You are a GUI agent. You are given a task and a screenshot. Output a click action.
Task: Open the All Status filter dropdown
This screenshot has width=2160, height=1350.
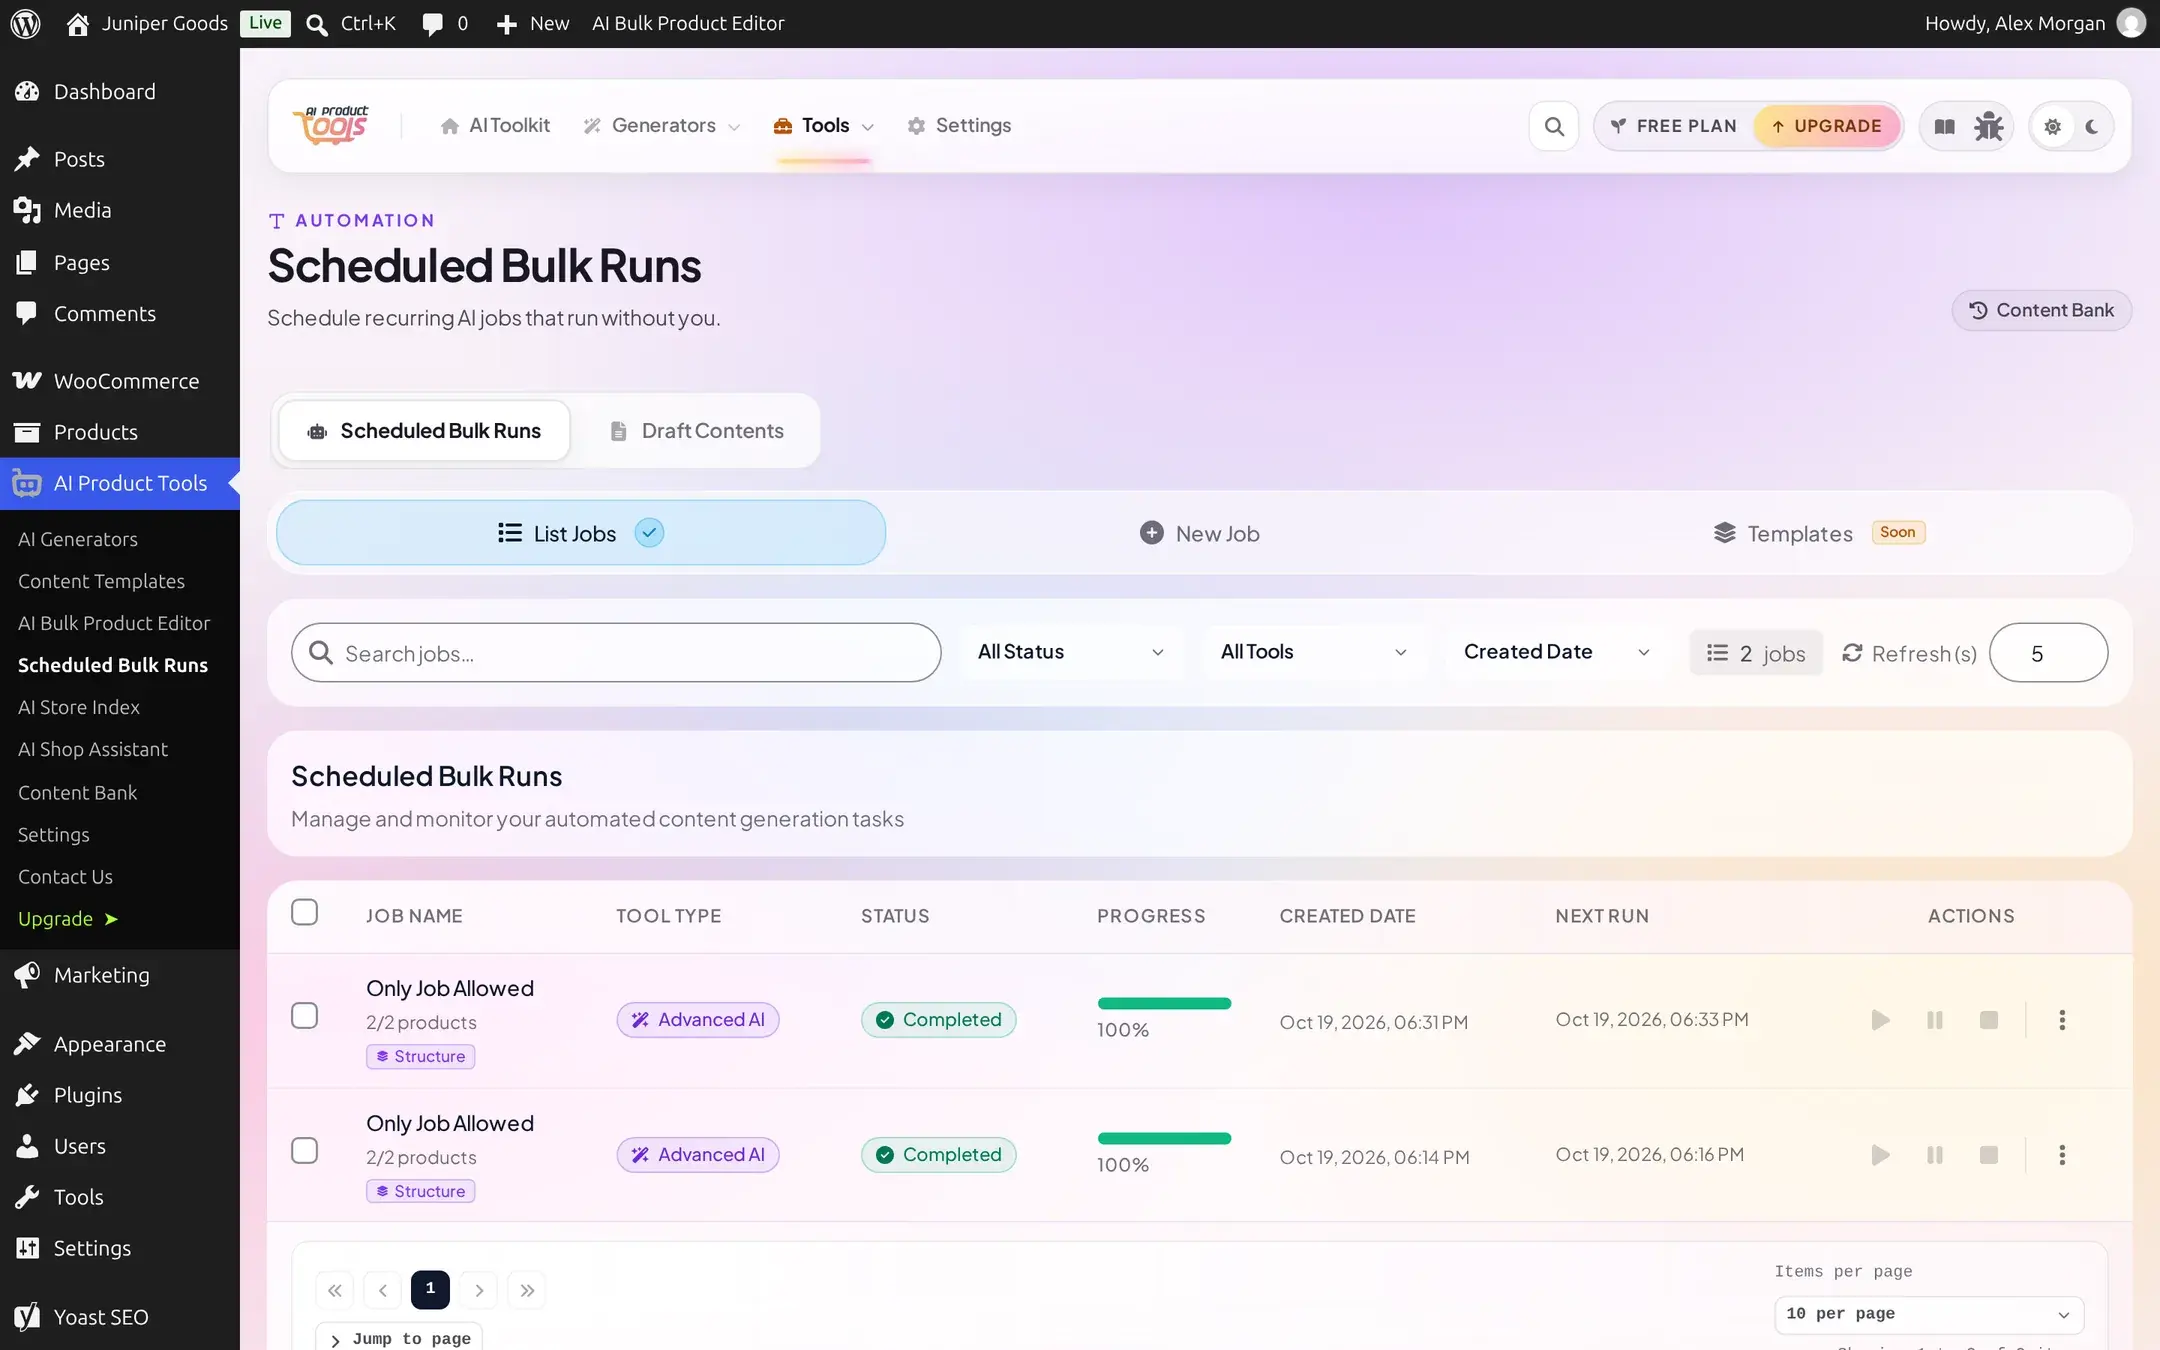point(1071,652)
